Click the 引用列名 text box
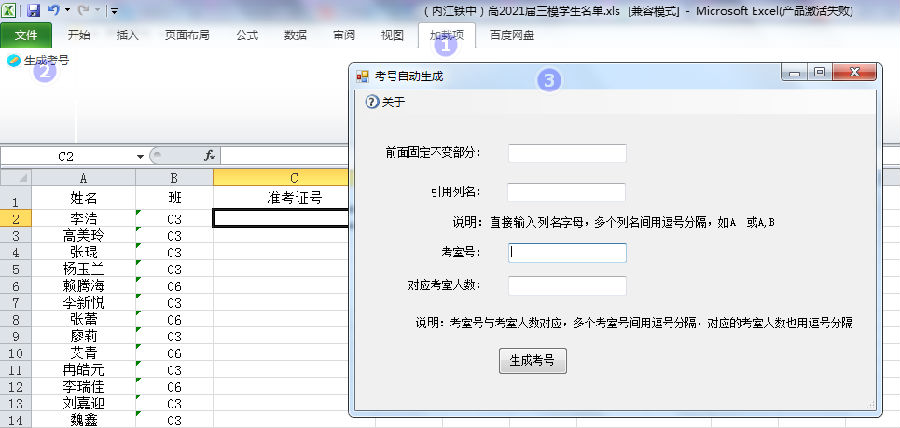The height and width of the screenshot is (428, 900). pyautogui.click(x=567, y=192)
